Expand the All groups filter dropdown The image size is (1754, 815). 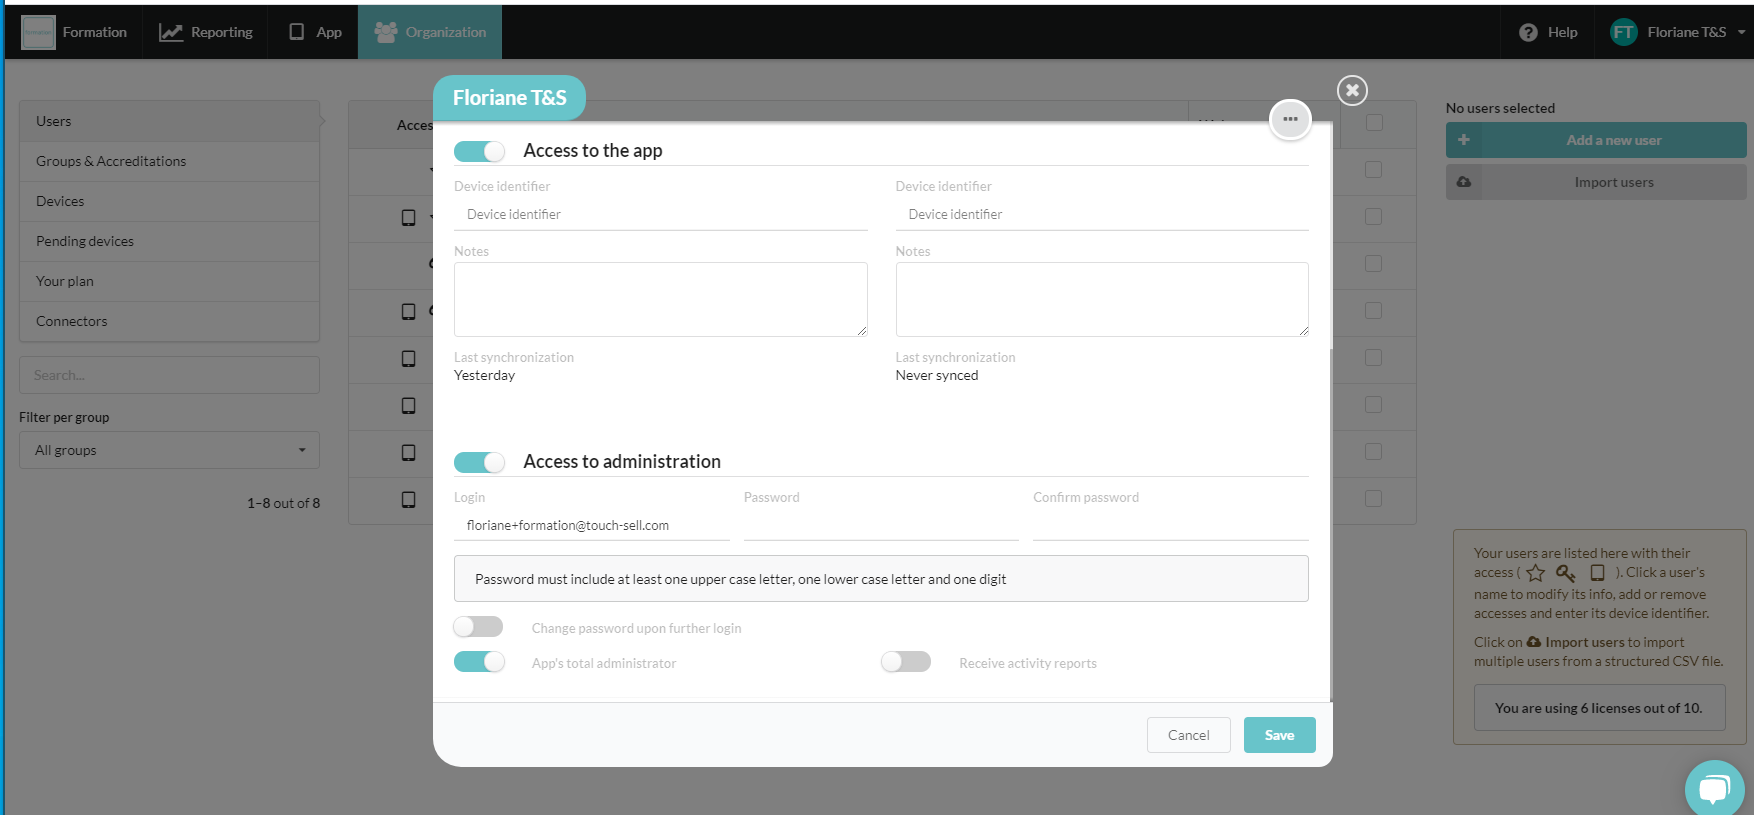pyautogui.click(x=170, y=450)
